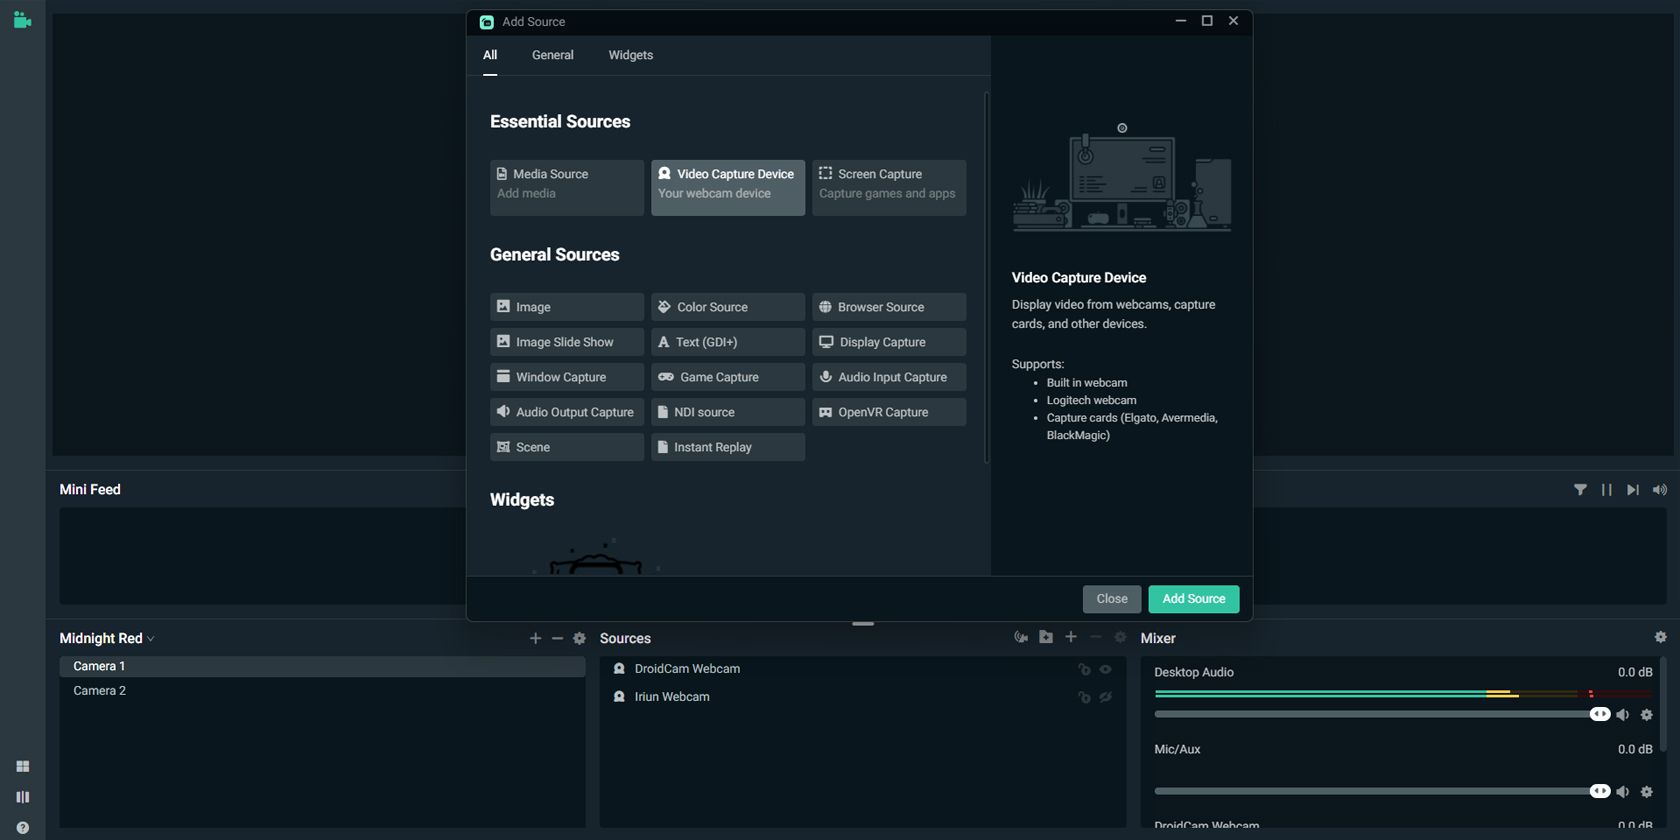
Task: Select the Camera 1 scene
Action: [x=322, y=666]
